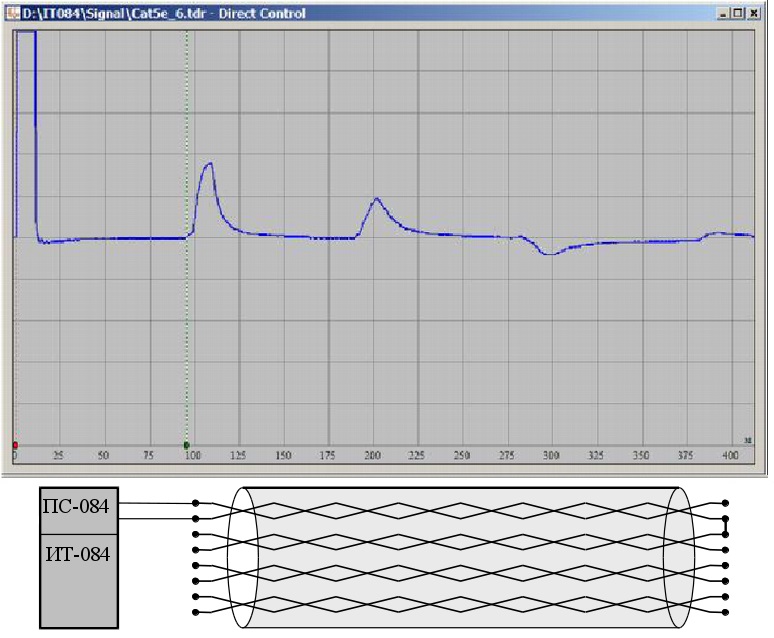
Task: Click the 100 axis label
Action: [193, 455]
